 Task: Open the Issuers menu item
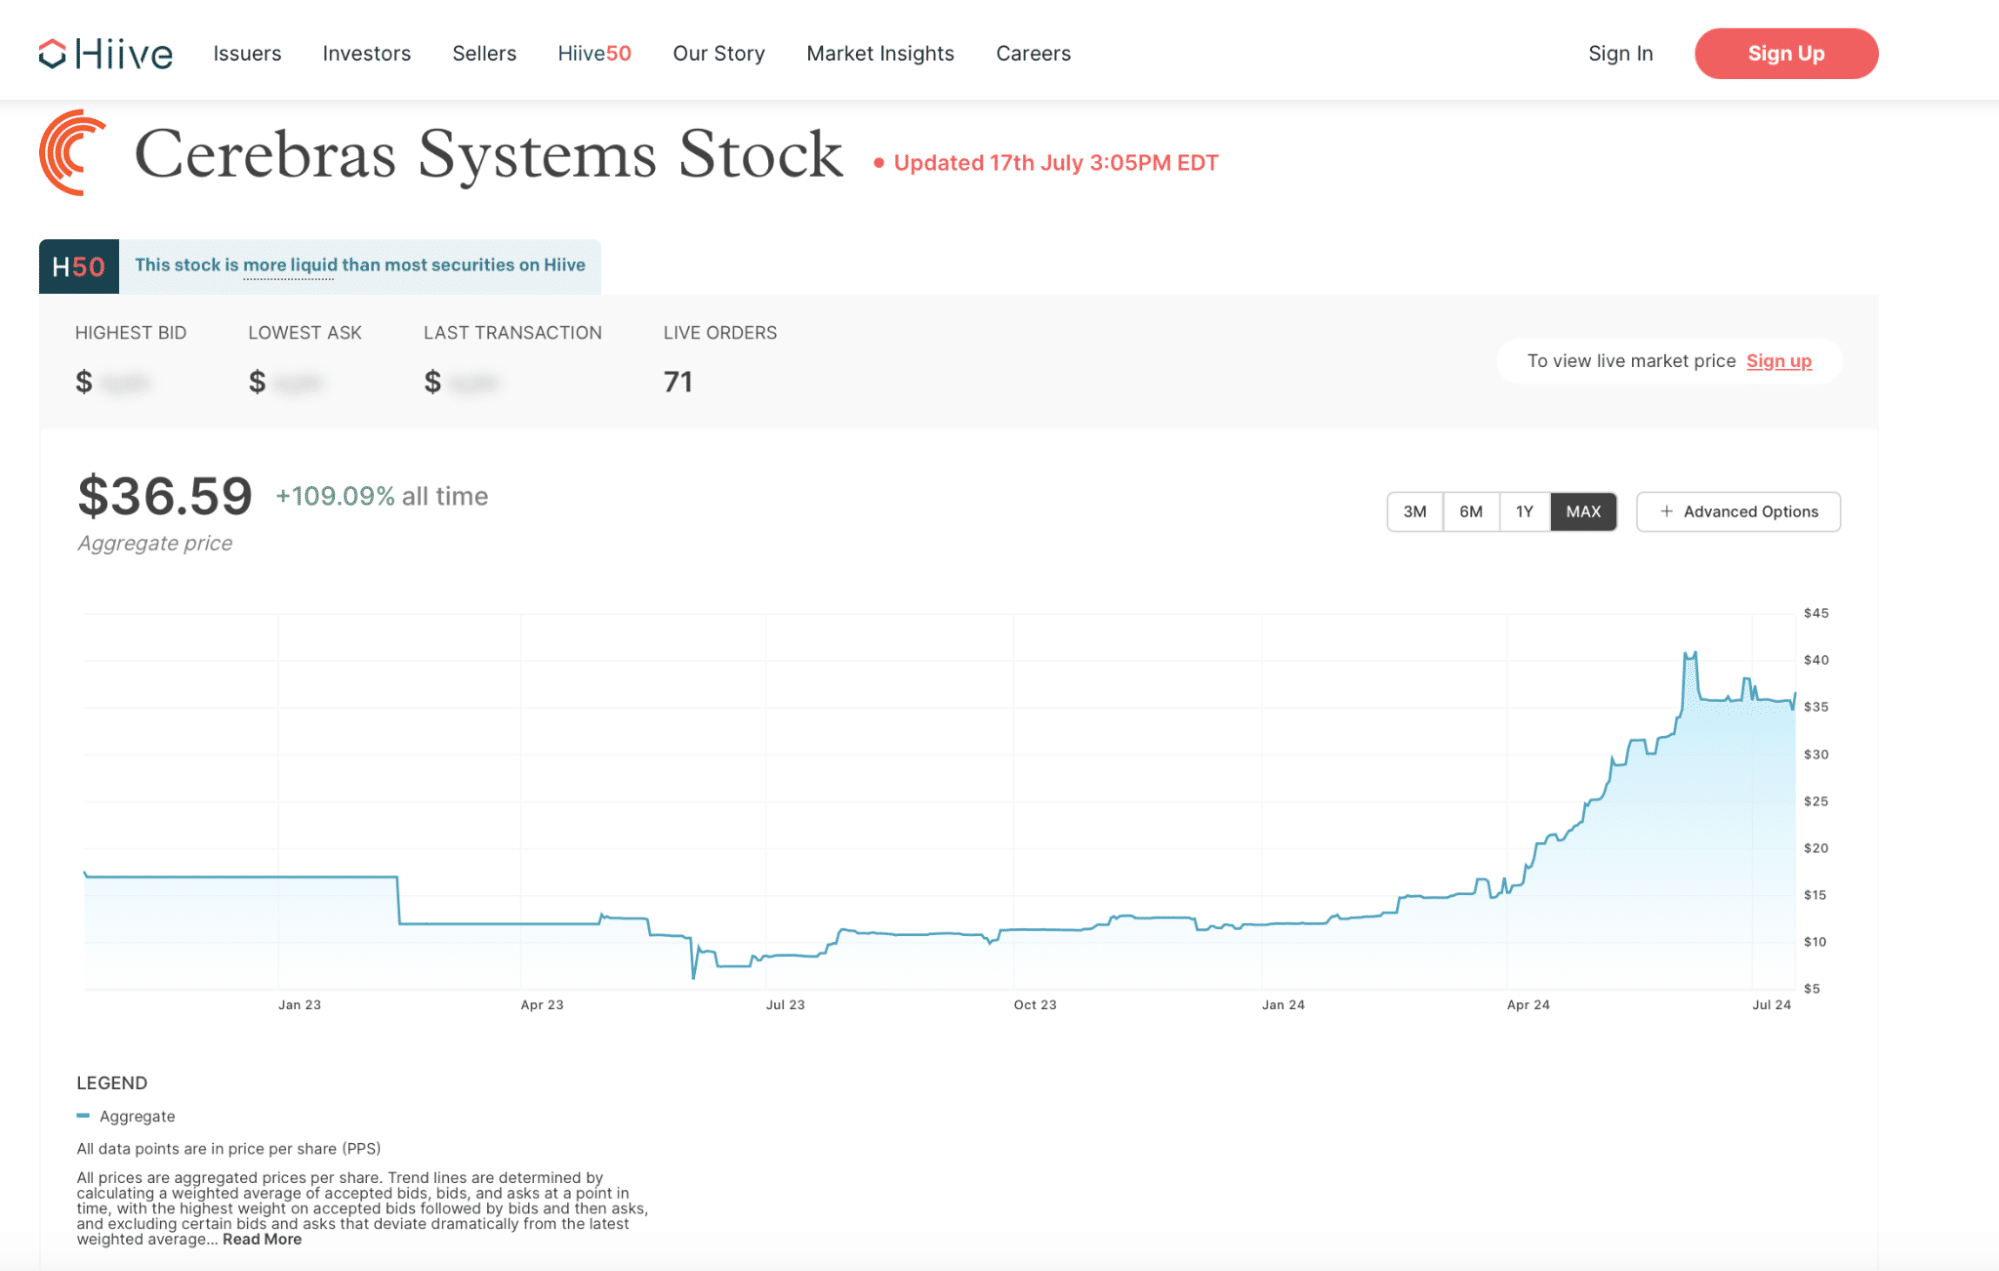click(x=247, y=53)
